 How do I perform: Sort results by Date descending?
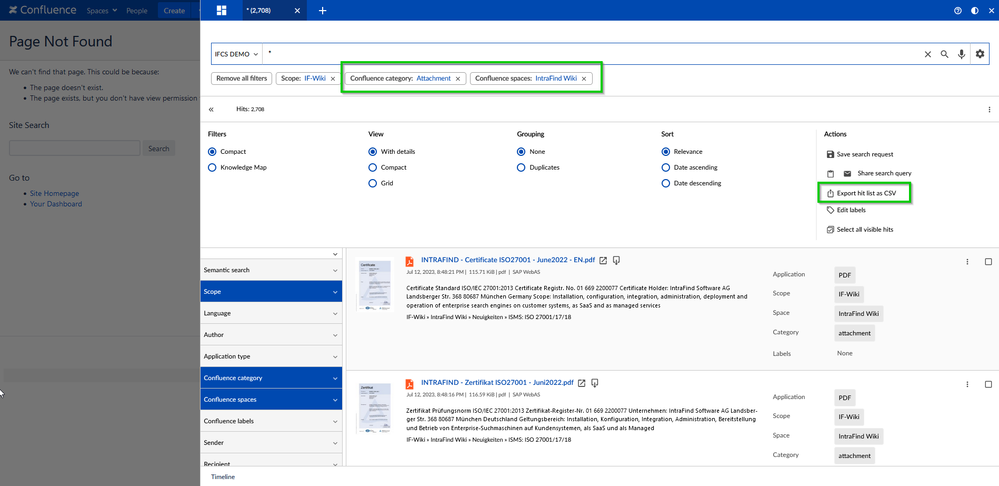(x=666, y=183)
